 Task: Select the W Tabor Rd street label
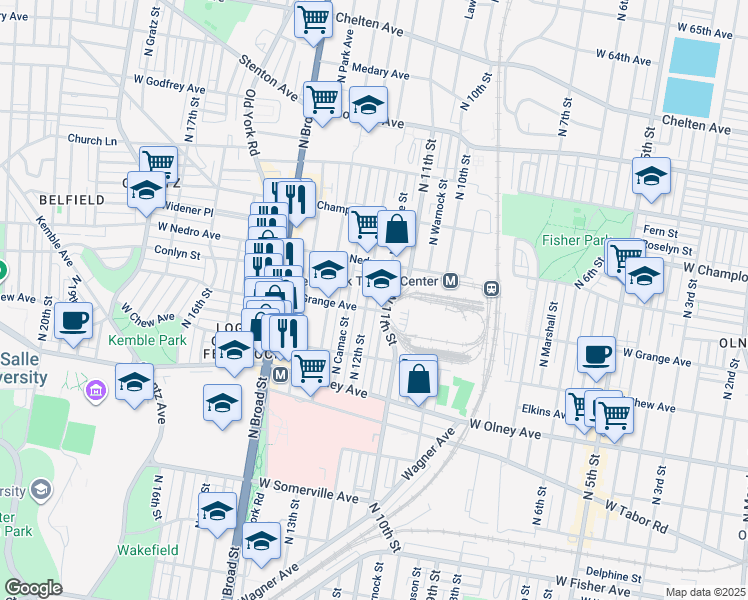[637, 517]
